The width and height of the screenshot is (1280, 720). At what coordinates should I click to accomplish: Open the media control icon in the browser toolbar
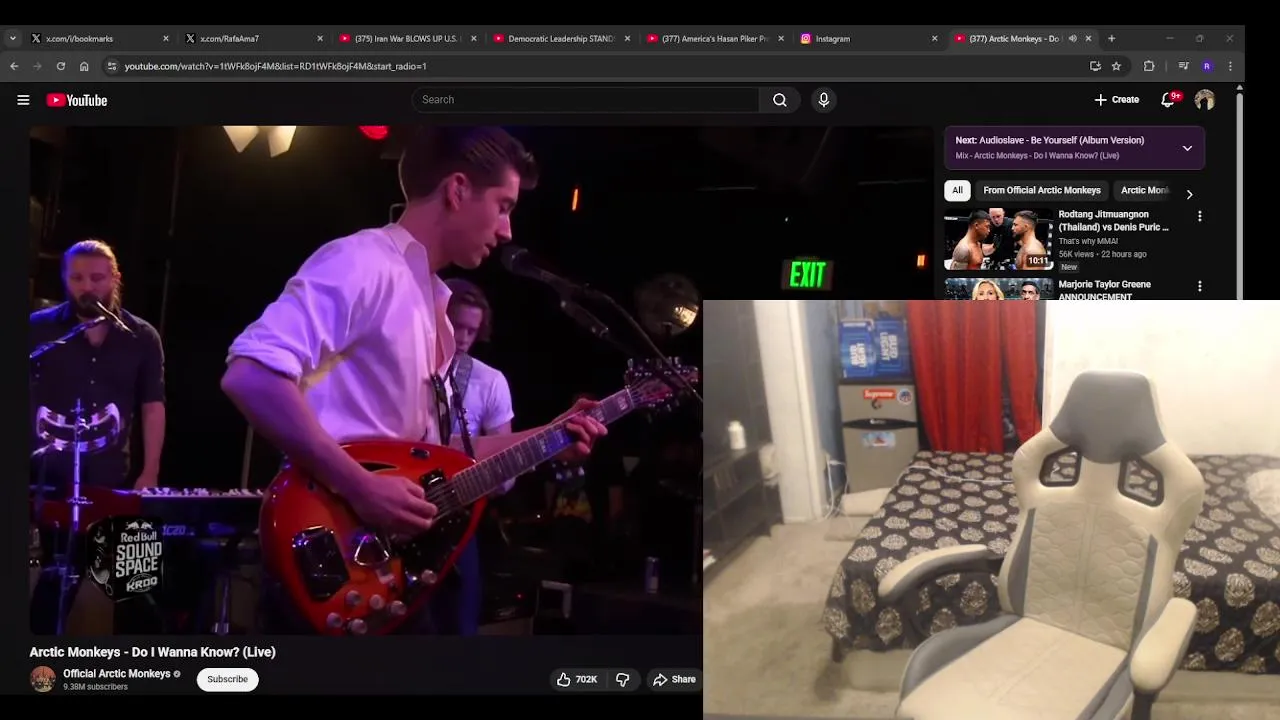coord(1183,66)
